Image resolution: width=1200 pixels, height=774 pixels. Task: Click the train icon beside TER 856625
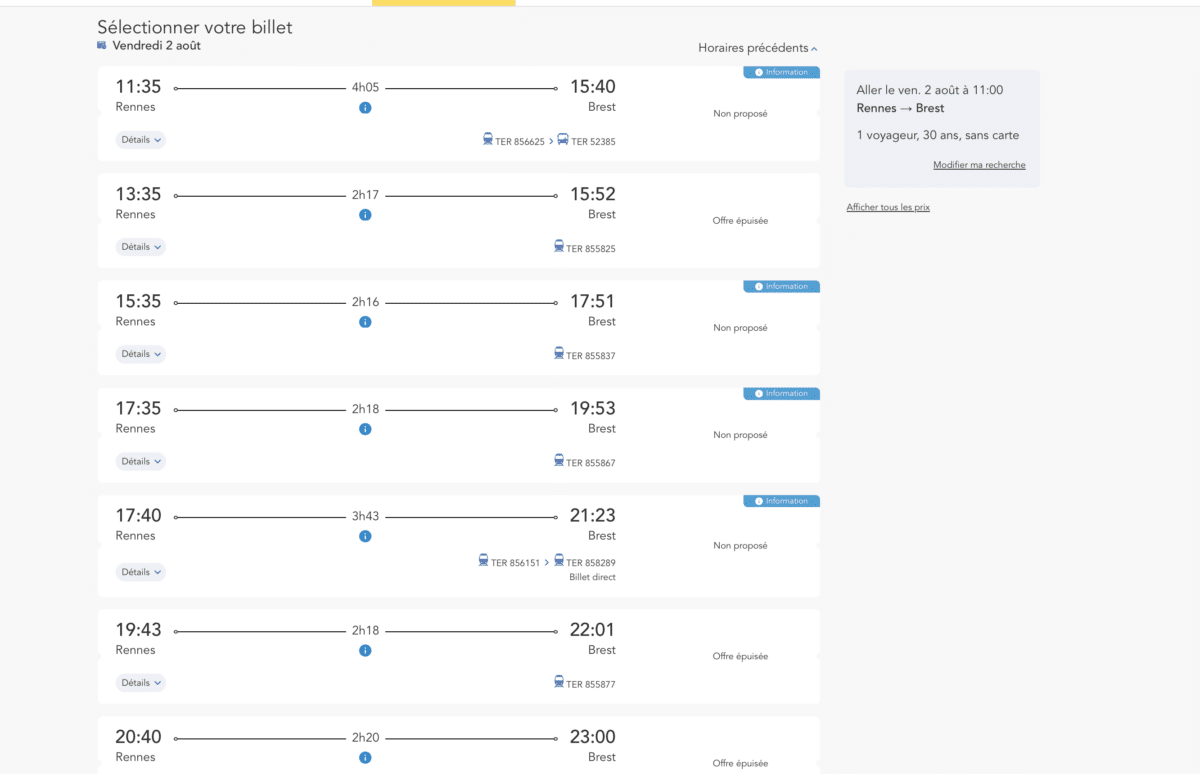(x=487, y=140)
